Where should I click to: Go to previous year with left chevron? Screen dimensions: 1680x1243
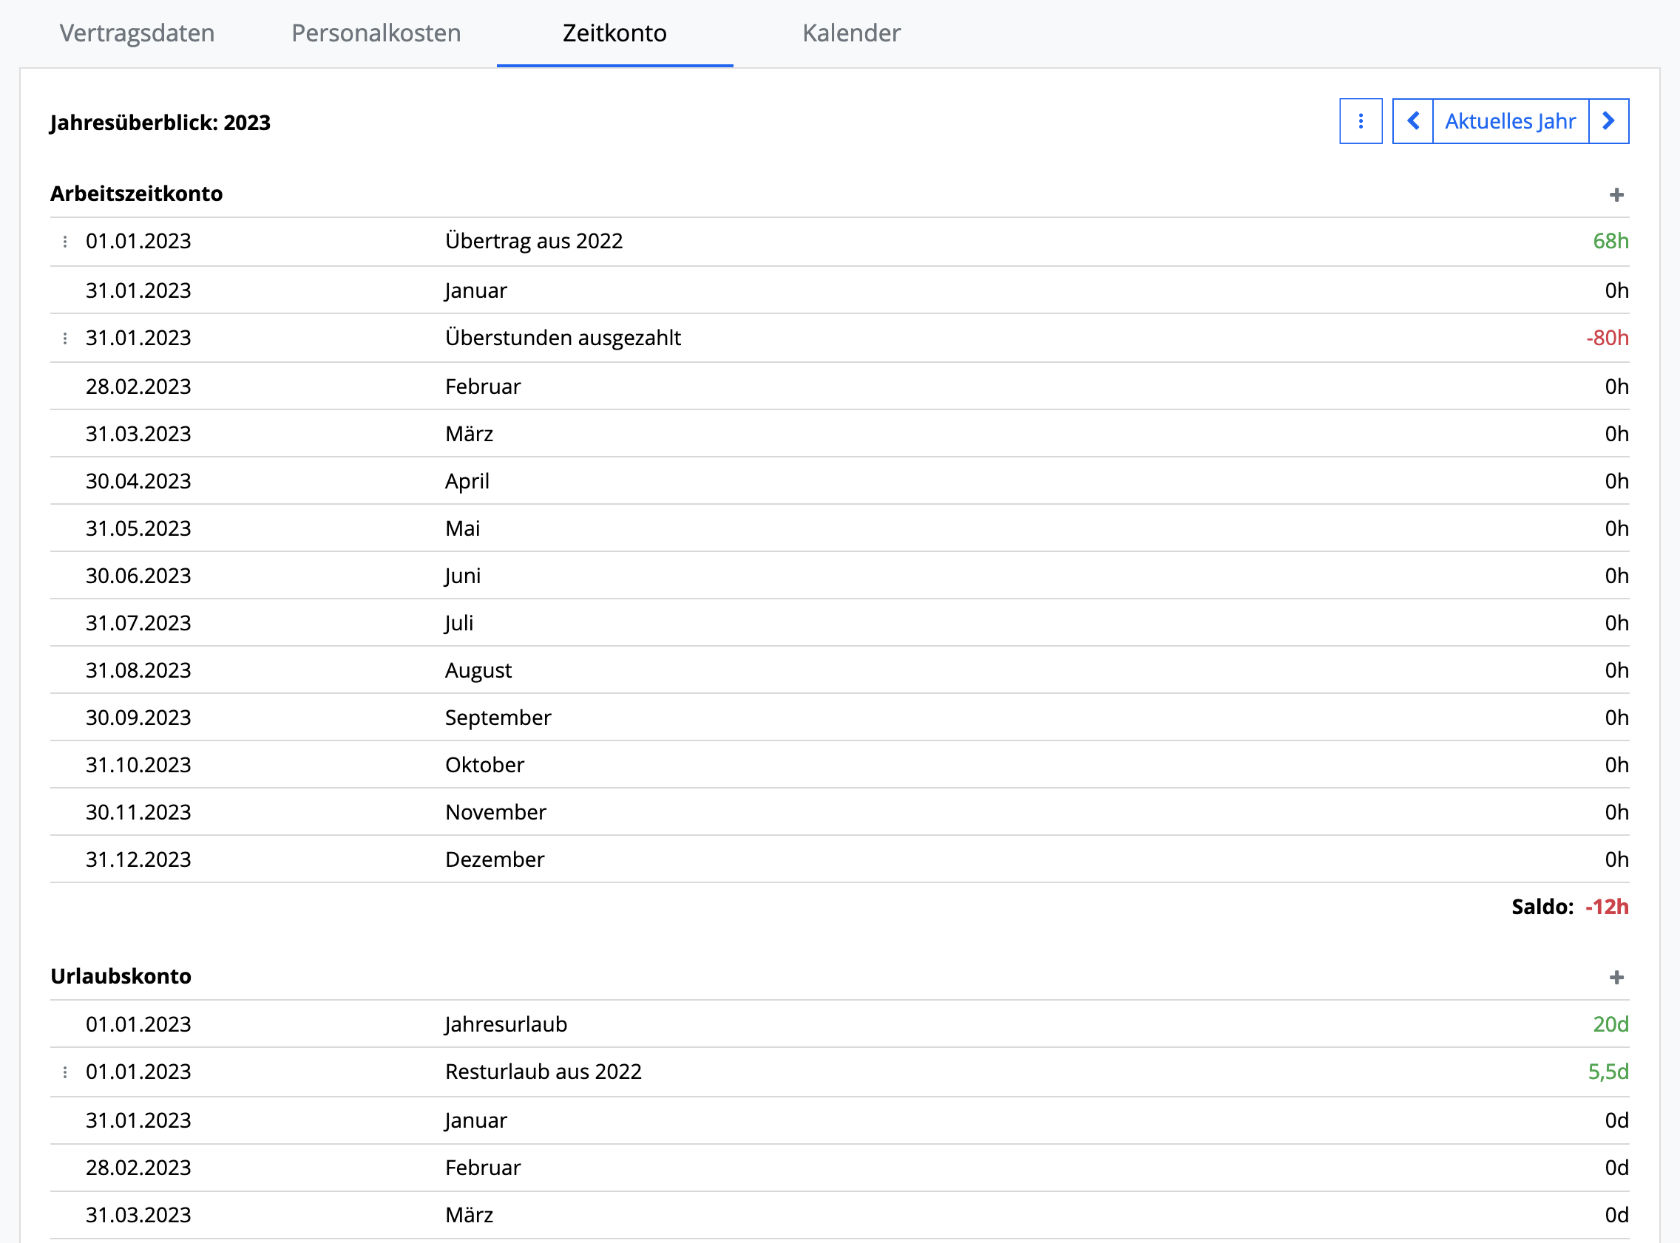[x=1413, y=121]
